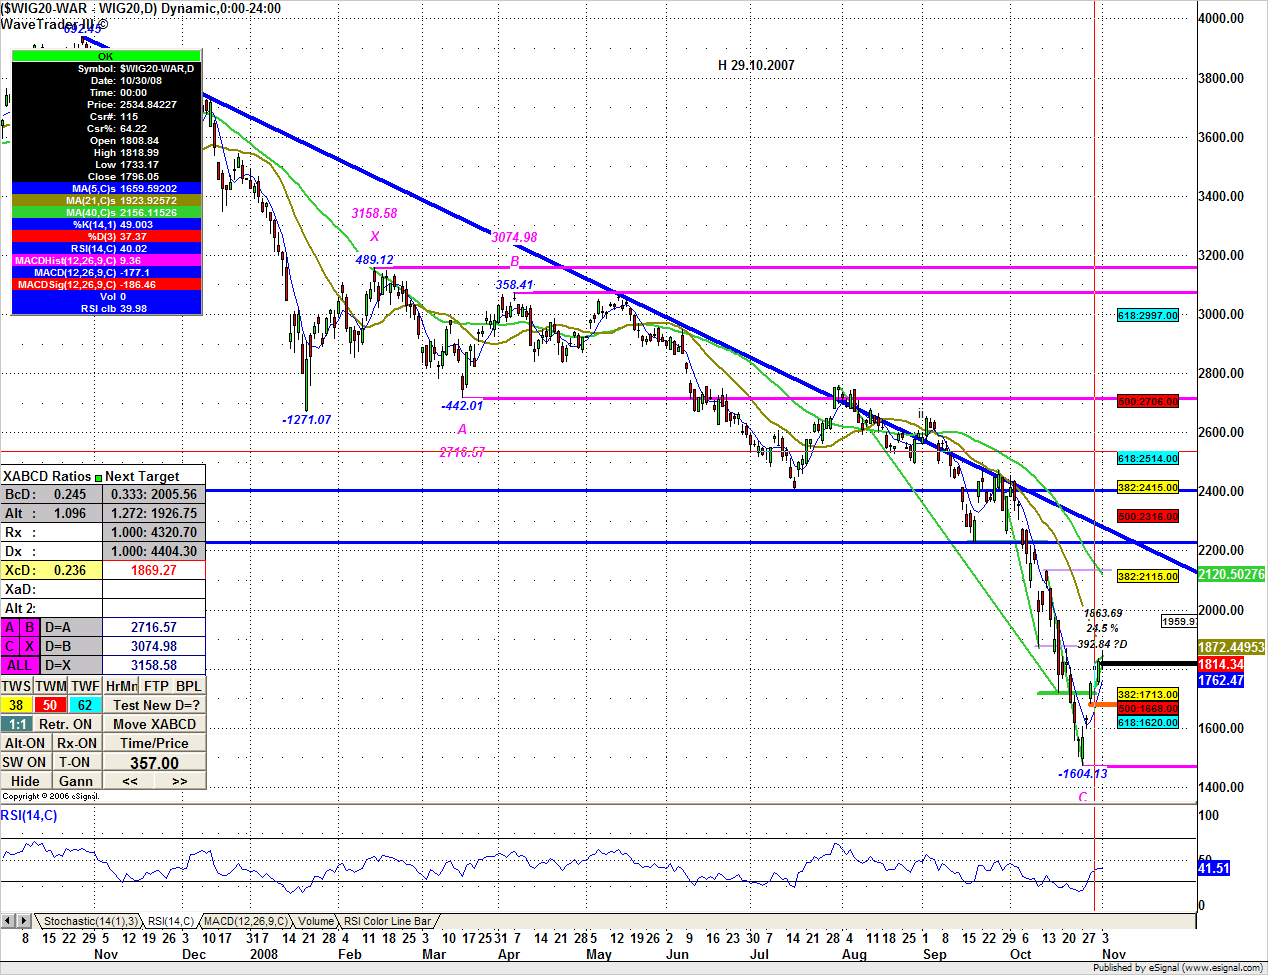This screenshot has width=1268, height=975.
Task: Click the RSI(14,C) 40.02 data row
Action: 107,248
